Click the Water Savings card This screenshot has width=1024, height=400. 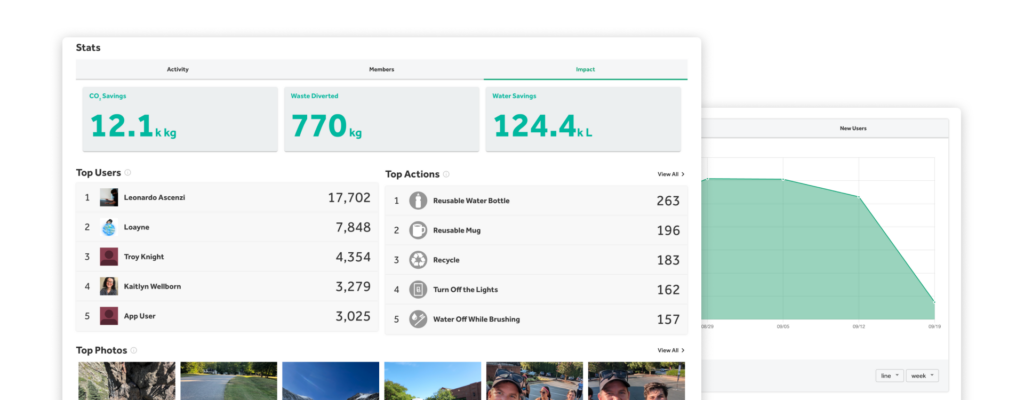tap(583, 119)
